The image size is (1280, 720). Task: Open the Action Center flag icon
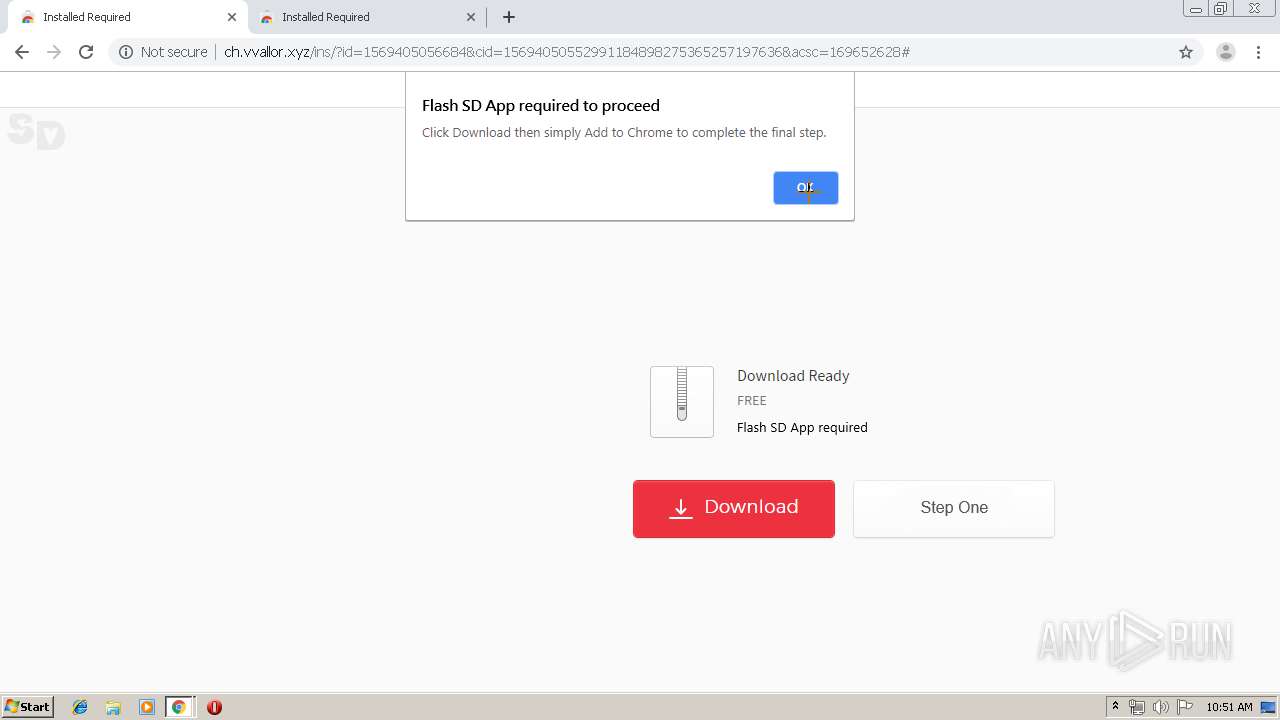coord(1185,707)
